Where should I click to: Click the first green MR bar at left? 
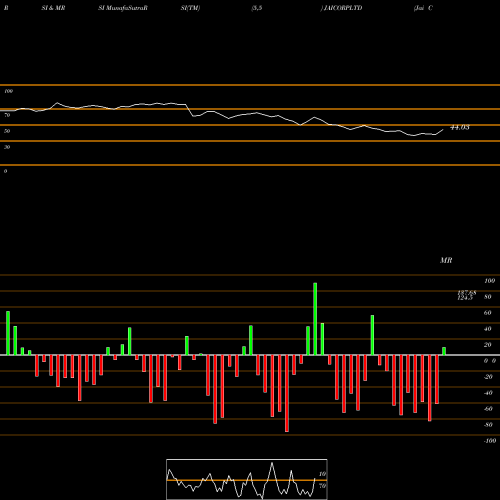tap(8, 333)
